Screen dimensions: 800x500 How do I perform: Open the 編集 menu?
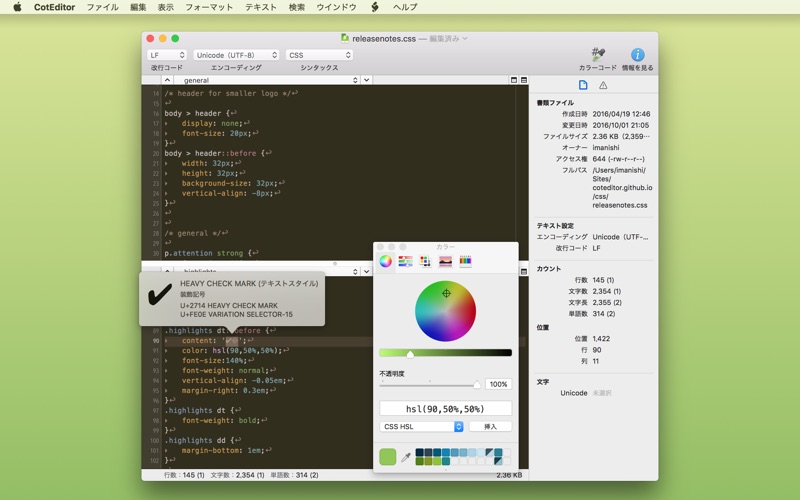[x=138, y=7]
